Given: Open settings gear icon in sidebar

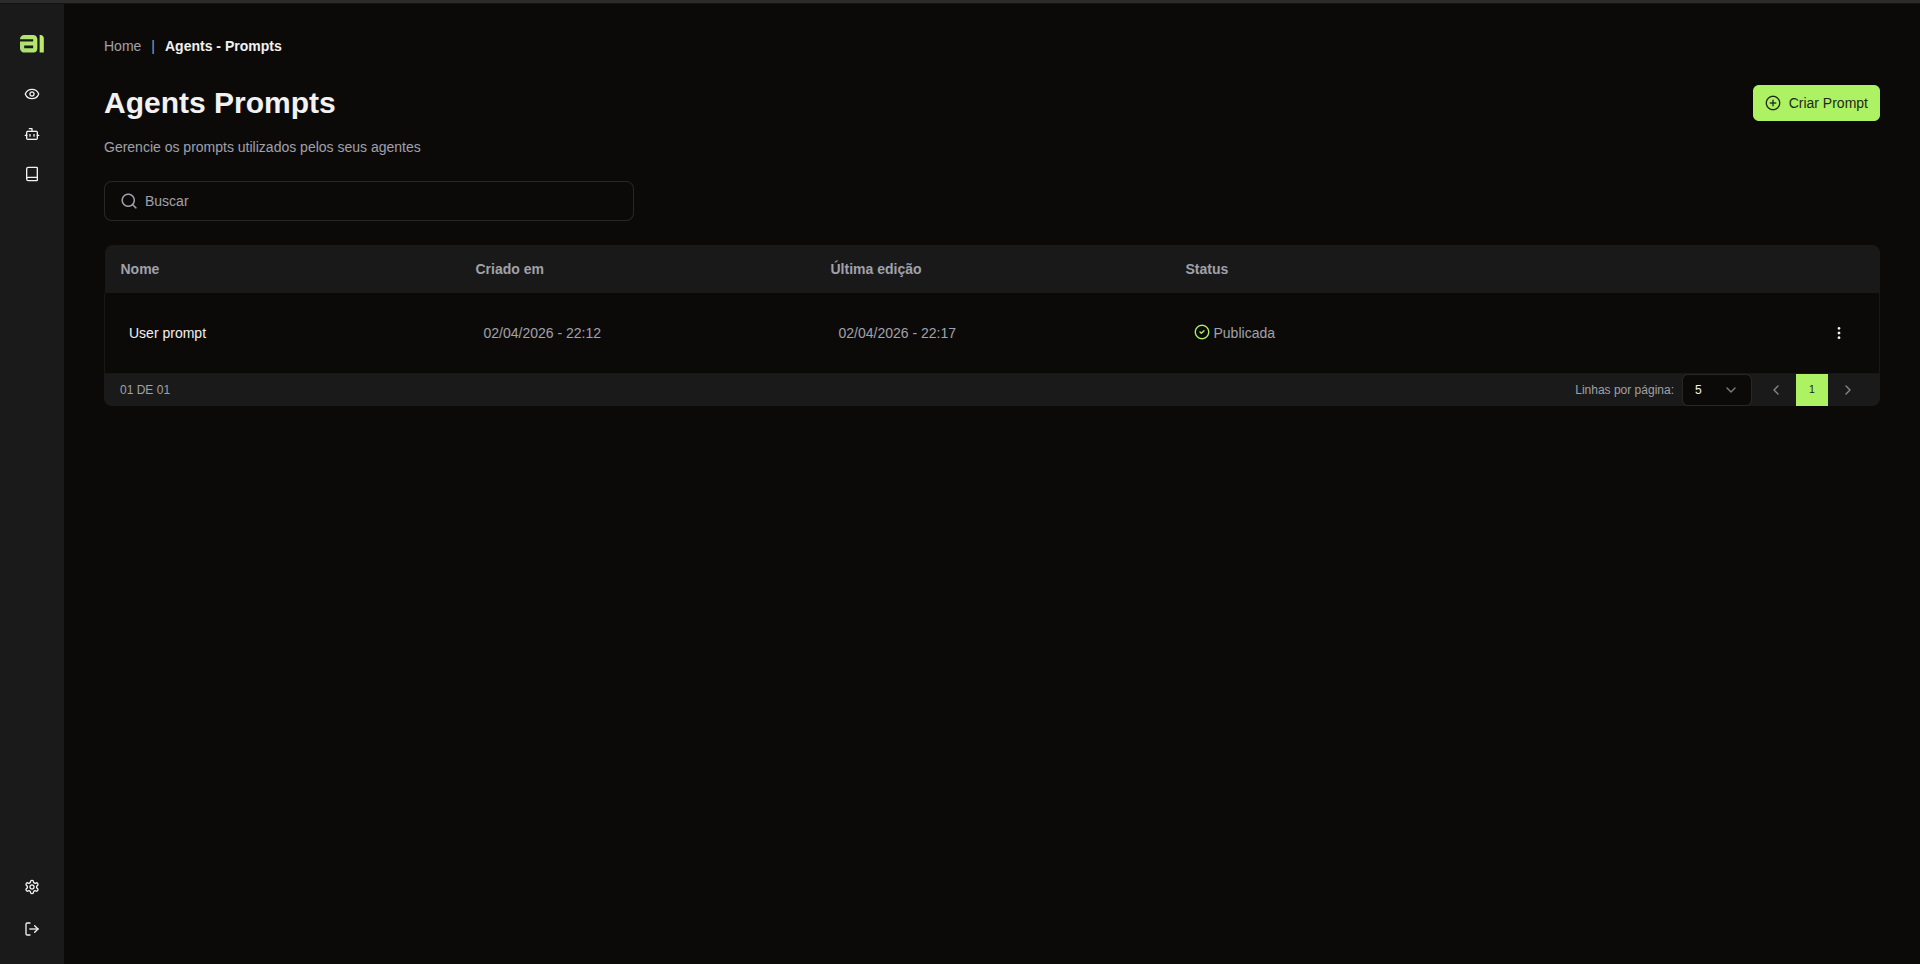Looking at the screenshot, I should [32, 887].
